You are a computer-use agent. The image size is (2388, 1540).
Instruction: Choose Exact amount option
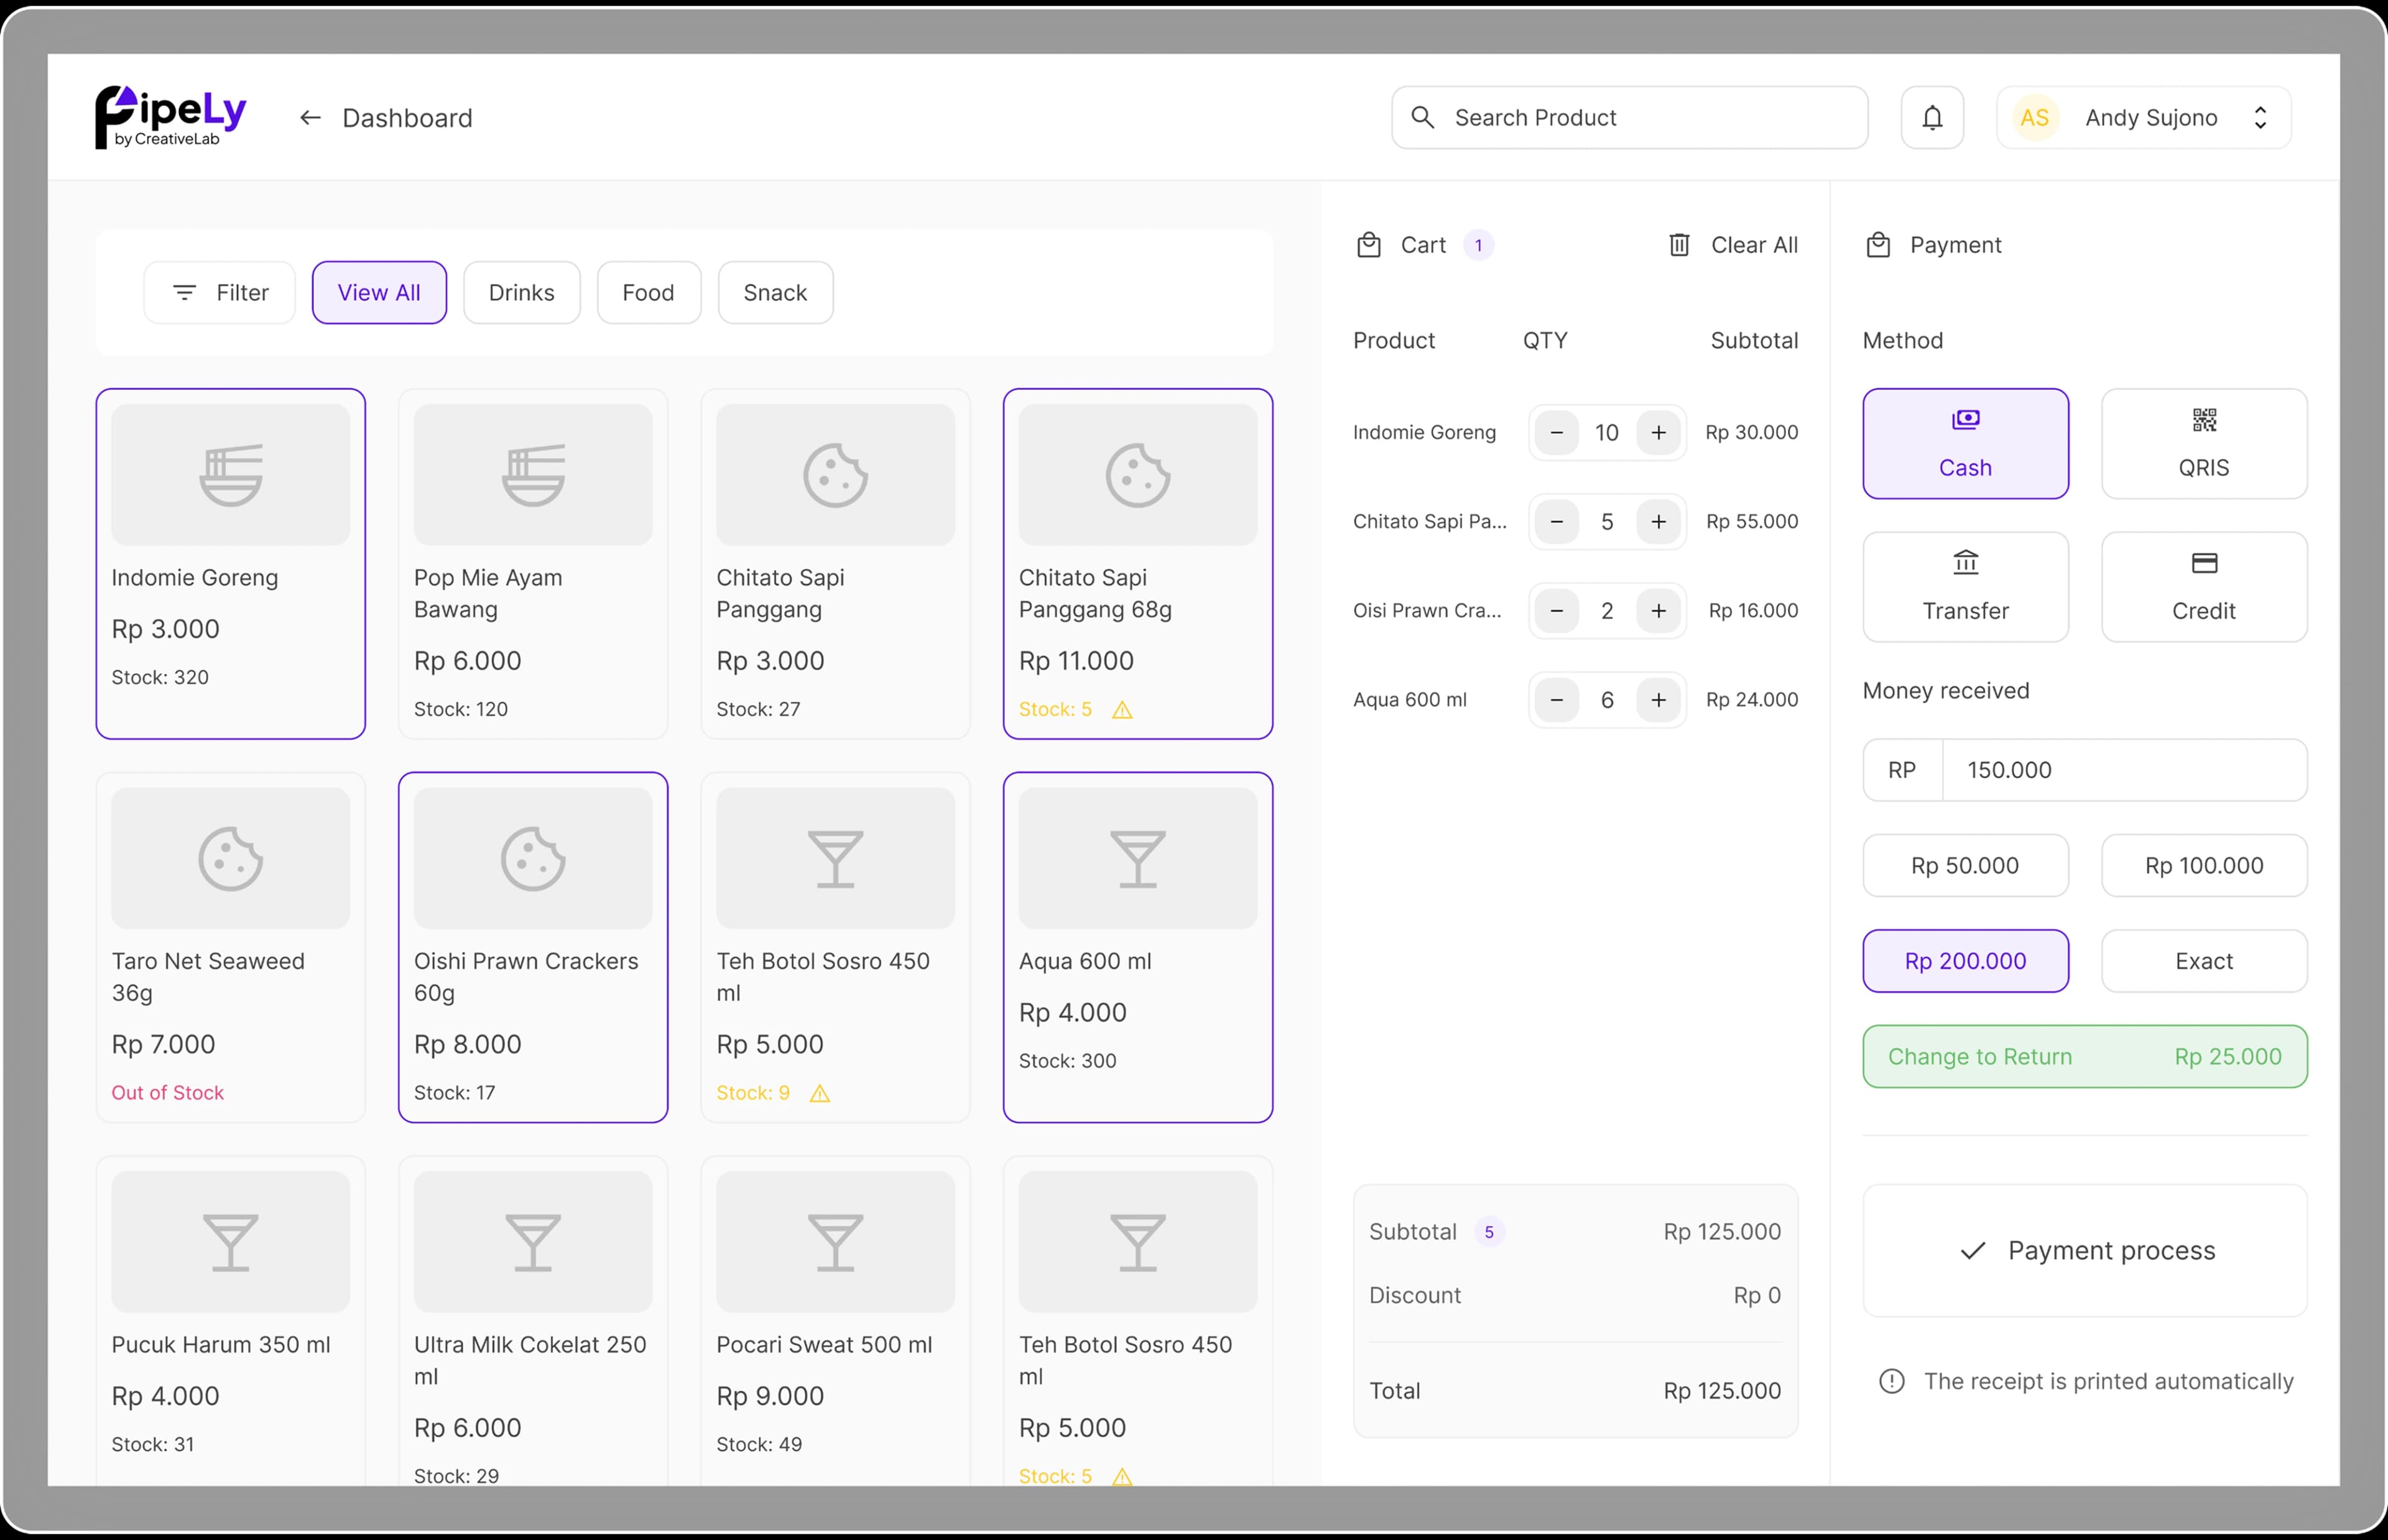2204,961
